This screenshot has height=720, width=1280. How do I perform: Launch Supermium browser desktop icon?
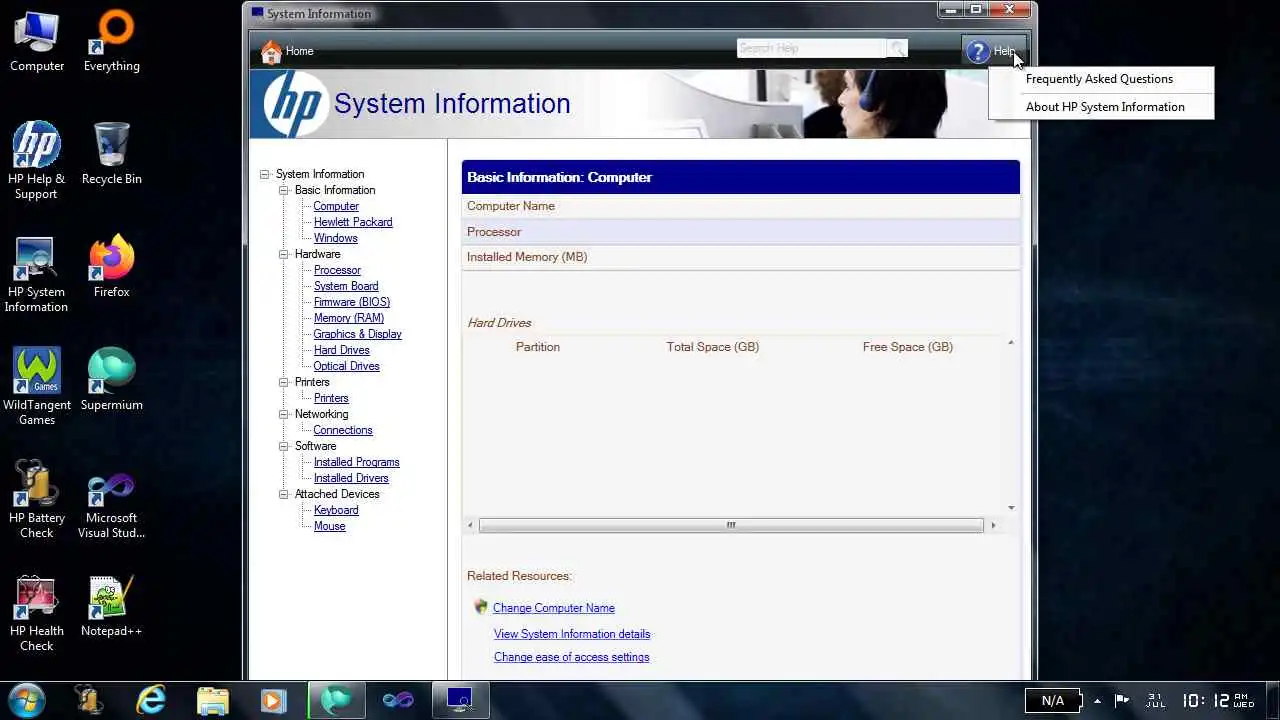pos(111,380)
